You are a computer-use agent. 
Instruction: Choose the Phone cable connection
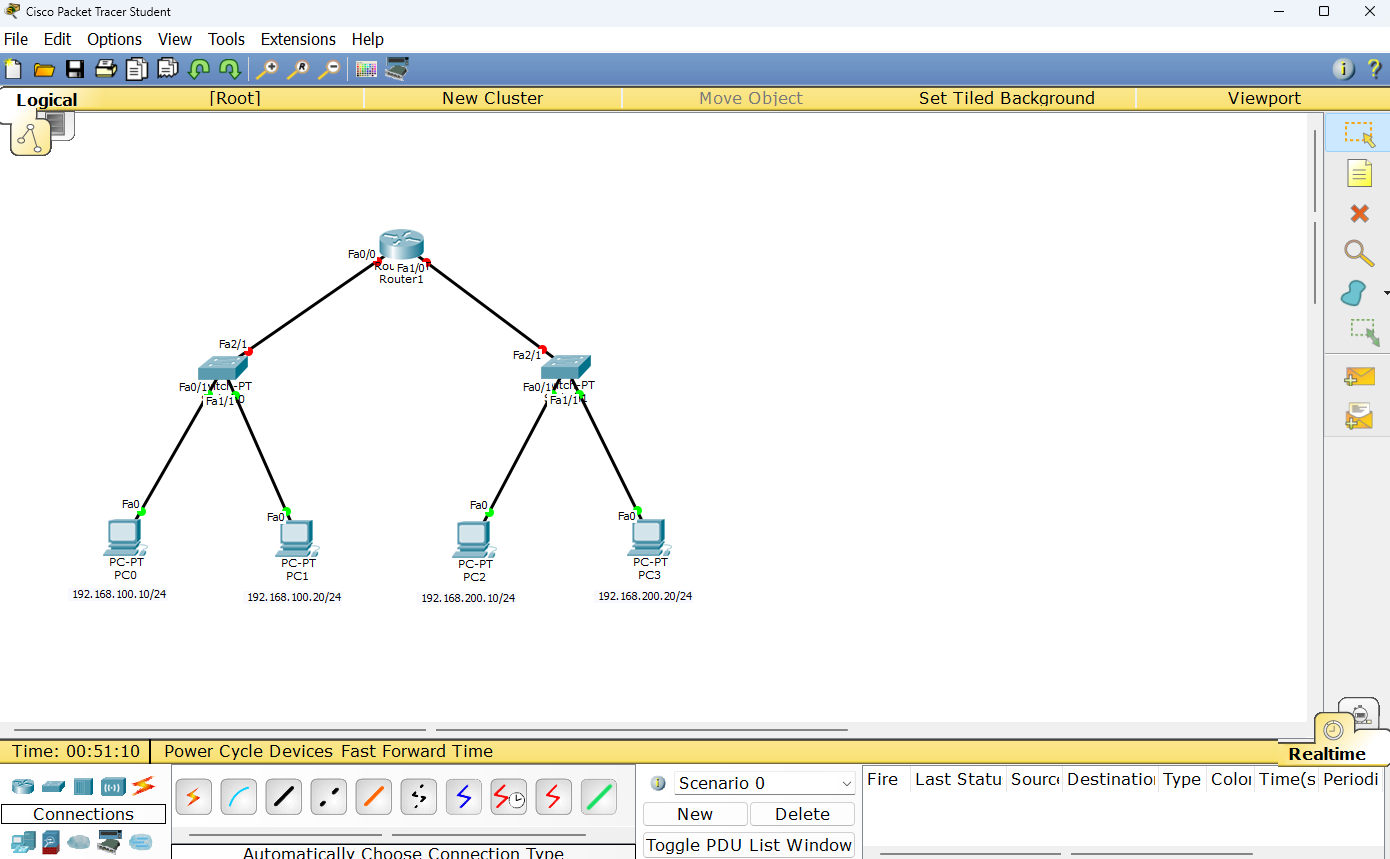[x=419, y=797]
